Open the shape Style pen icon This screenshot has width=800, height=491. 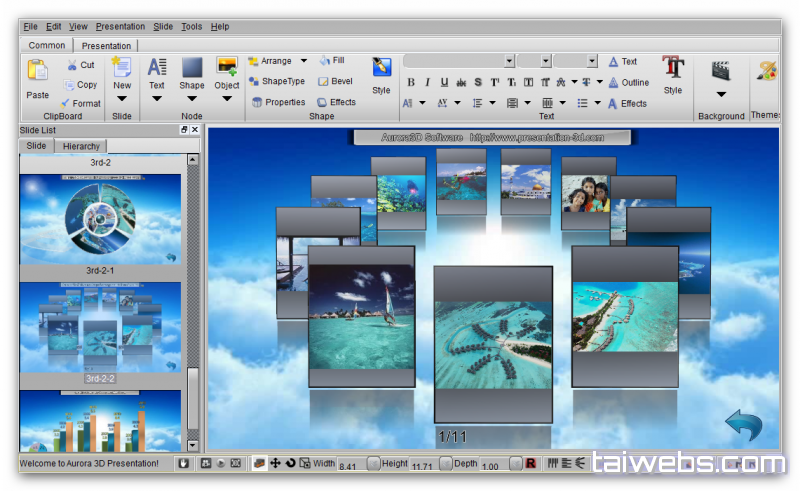point(381,67)
